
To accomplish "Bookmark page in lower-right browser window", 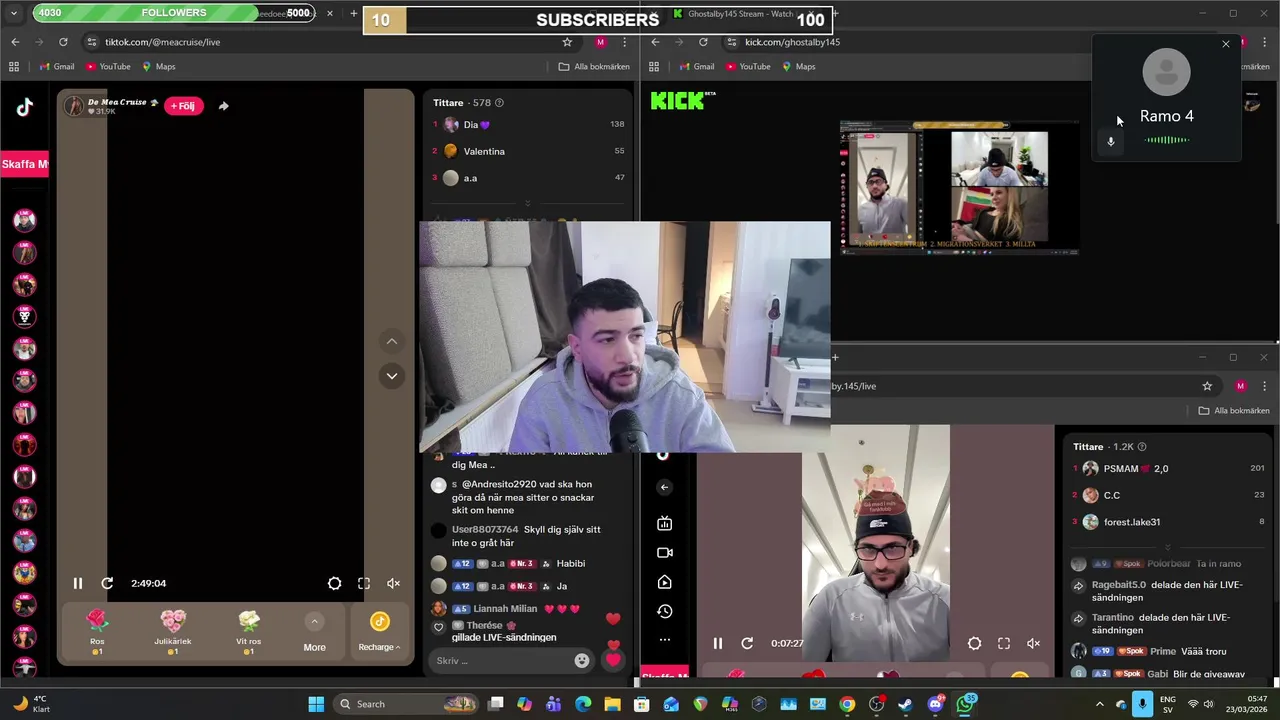I will coord(1207,386).
